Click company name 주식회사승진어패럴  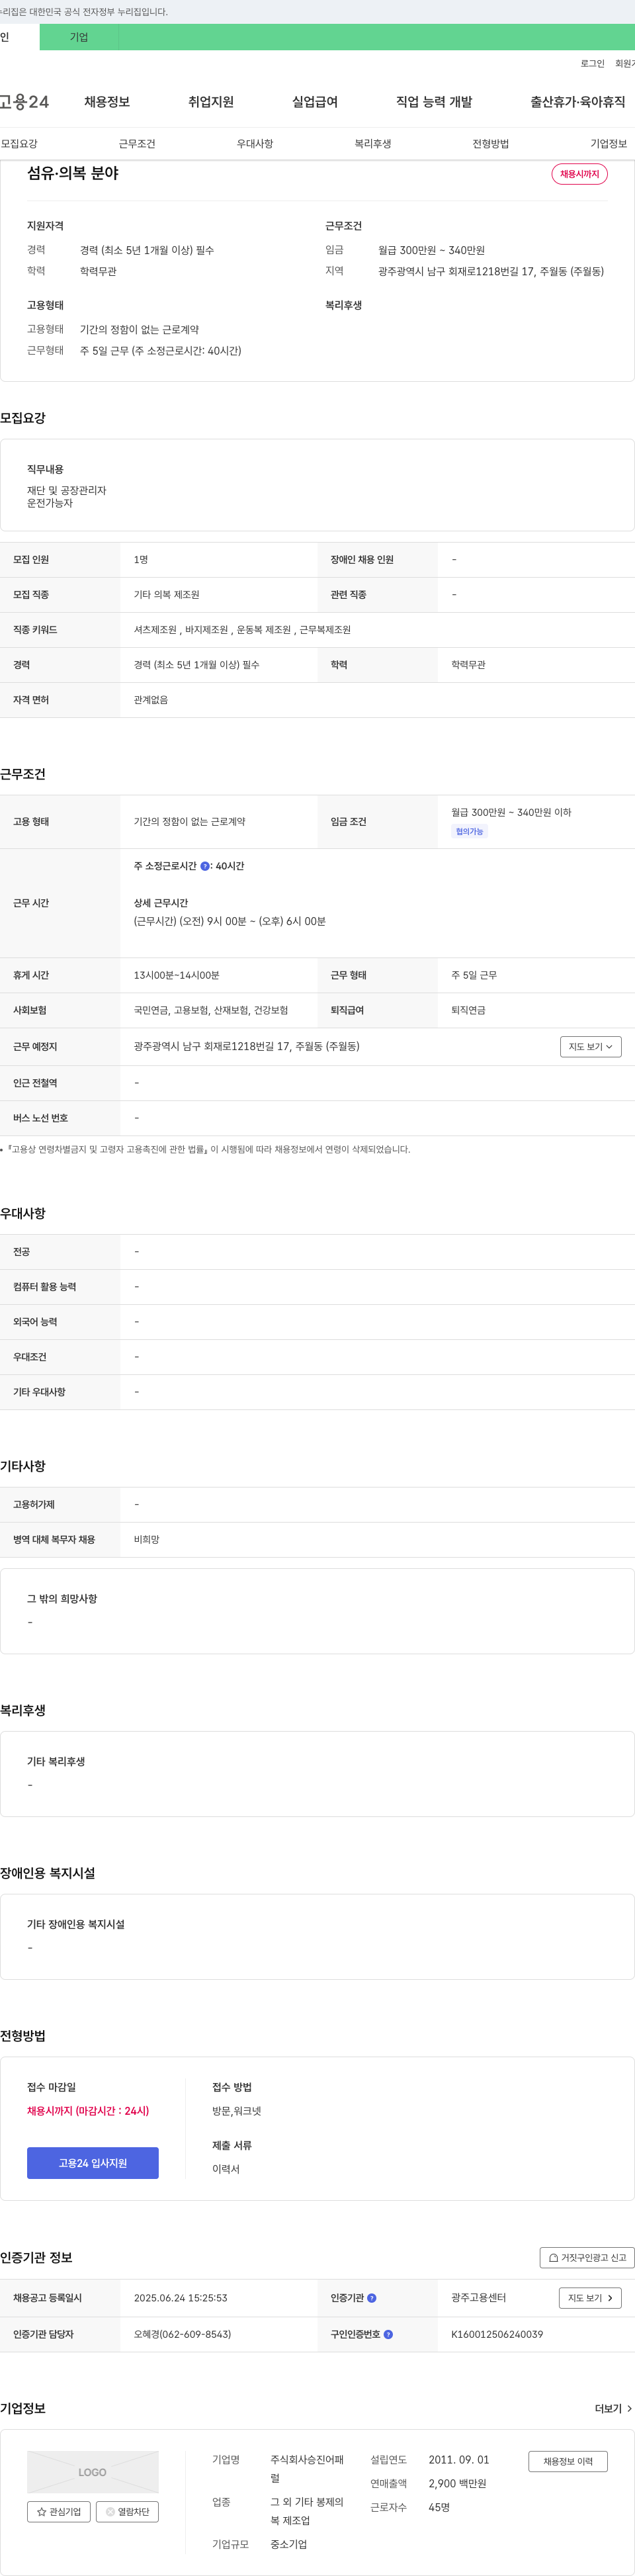point(307,2469)
